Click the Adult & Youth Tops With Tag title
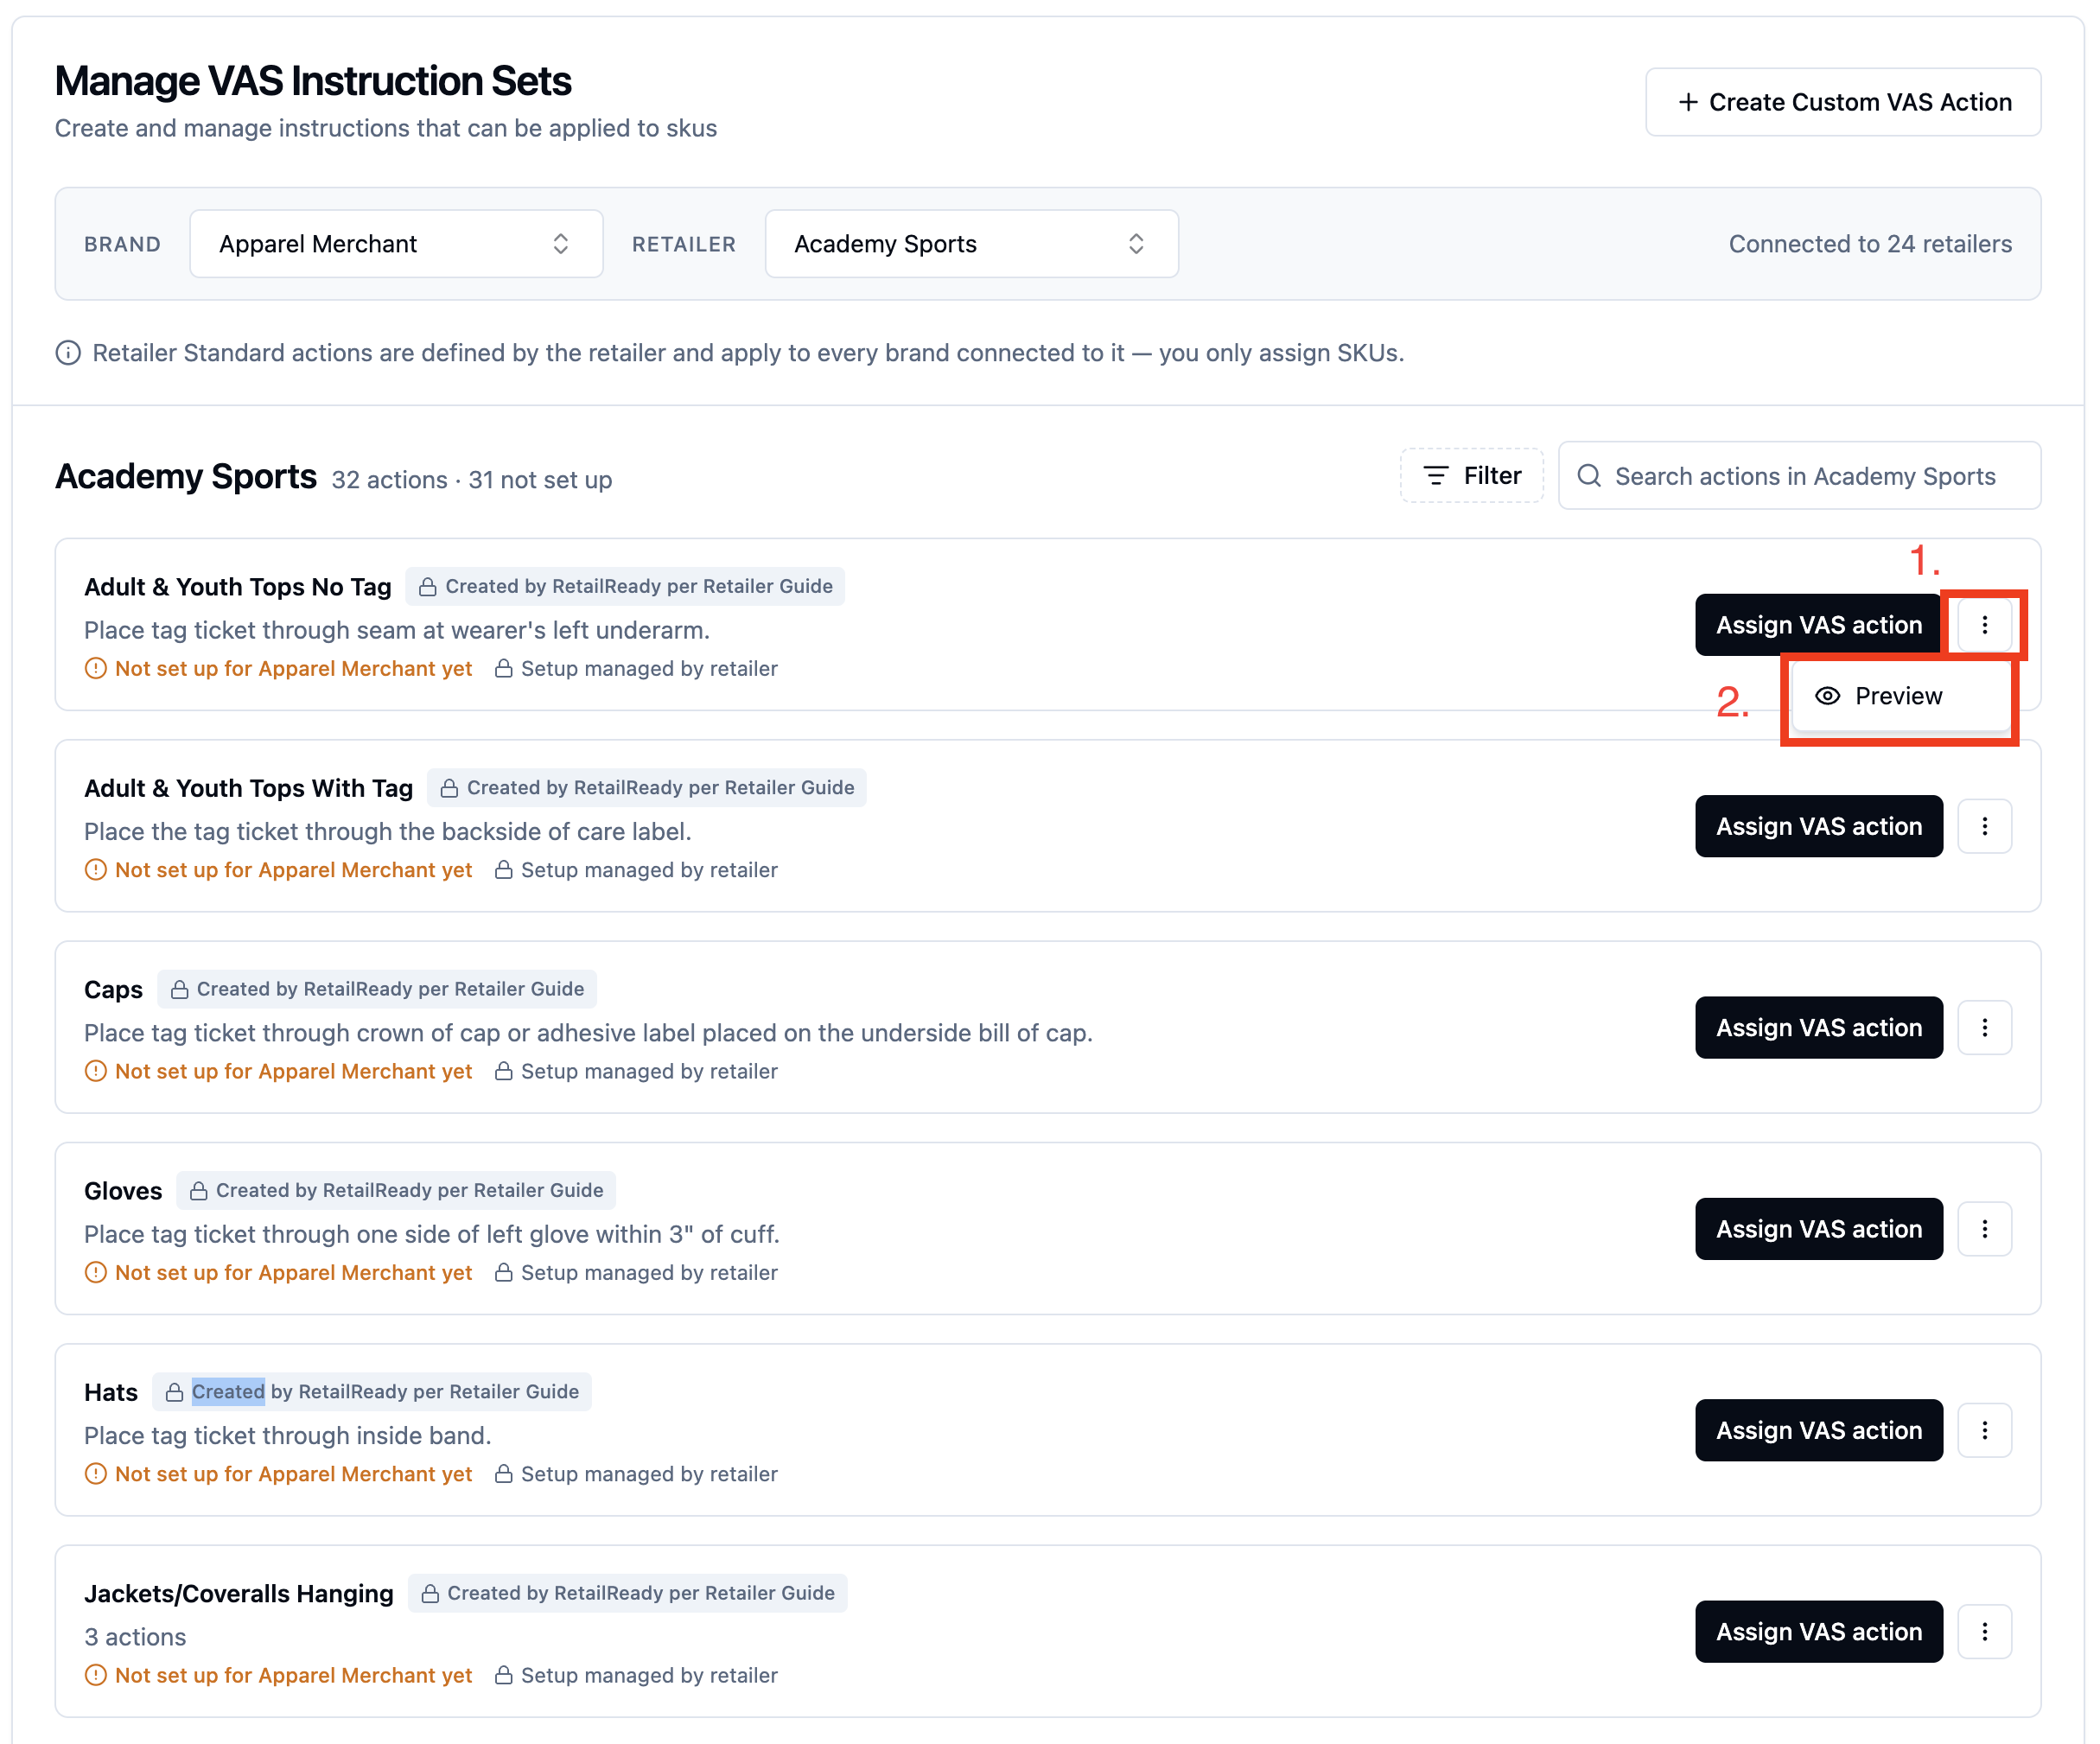2100x1744 pixels. pyautogui.click(x=248, y=788)
